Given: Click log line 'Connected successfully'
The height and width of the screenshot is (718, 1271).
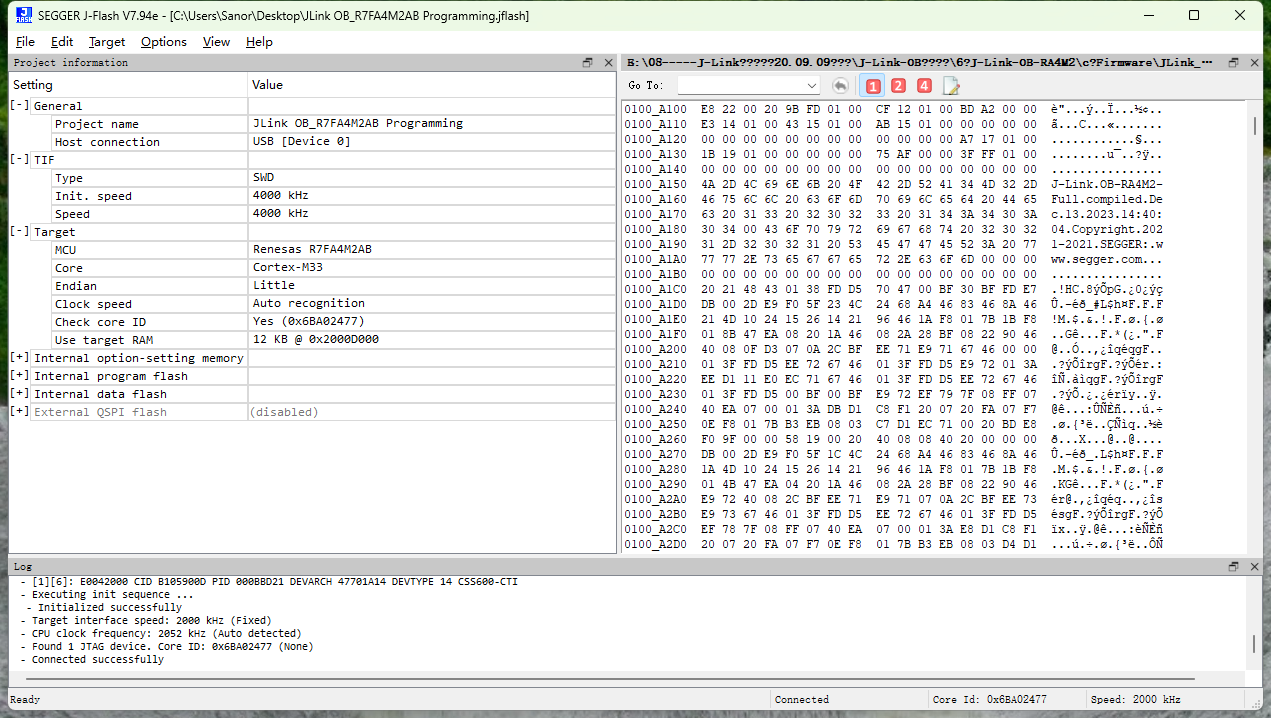Looking at the screenshot, I should (x=97, y=660).
